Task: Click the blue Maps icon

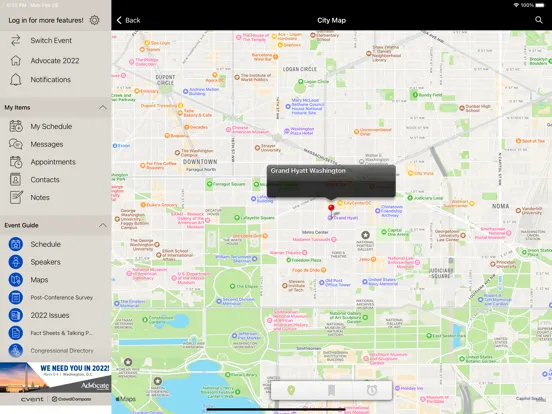Action: (15, 280)
